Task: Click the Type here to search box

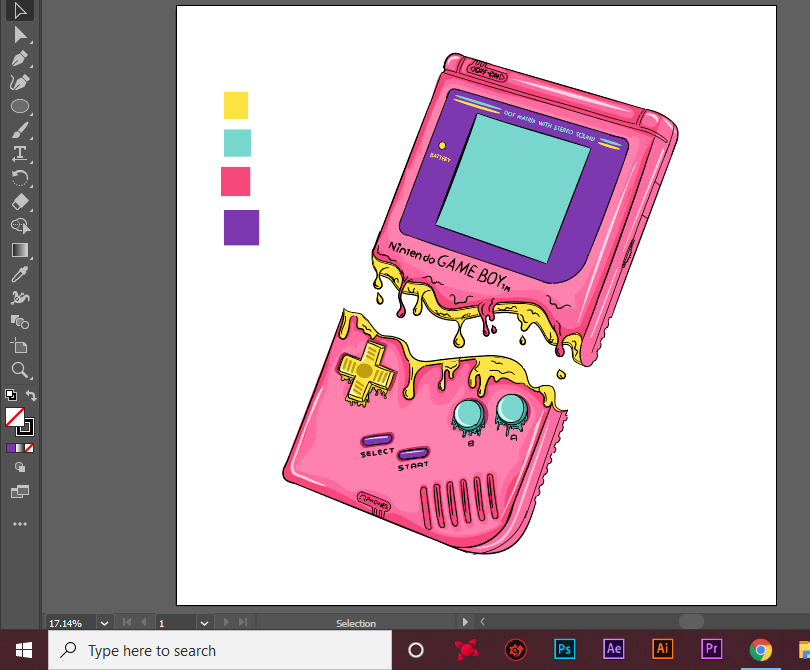Action: pos(220,650)
